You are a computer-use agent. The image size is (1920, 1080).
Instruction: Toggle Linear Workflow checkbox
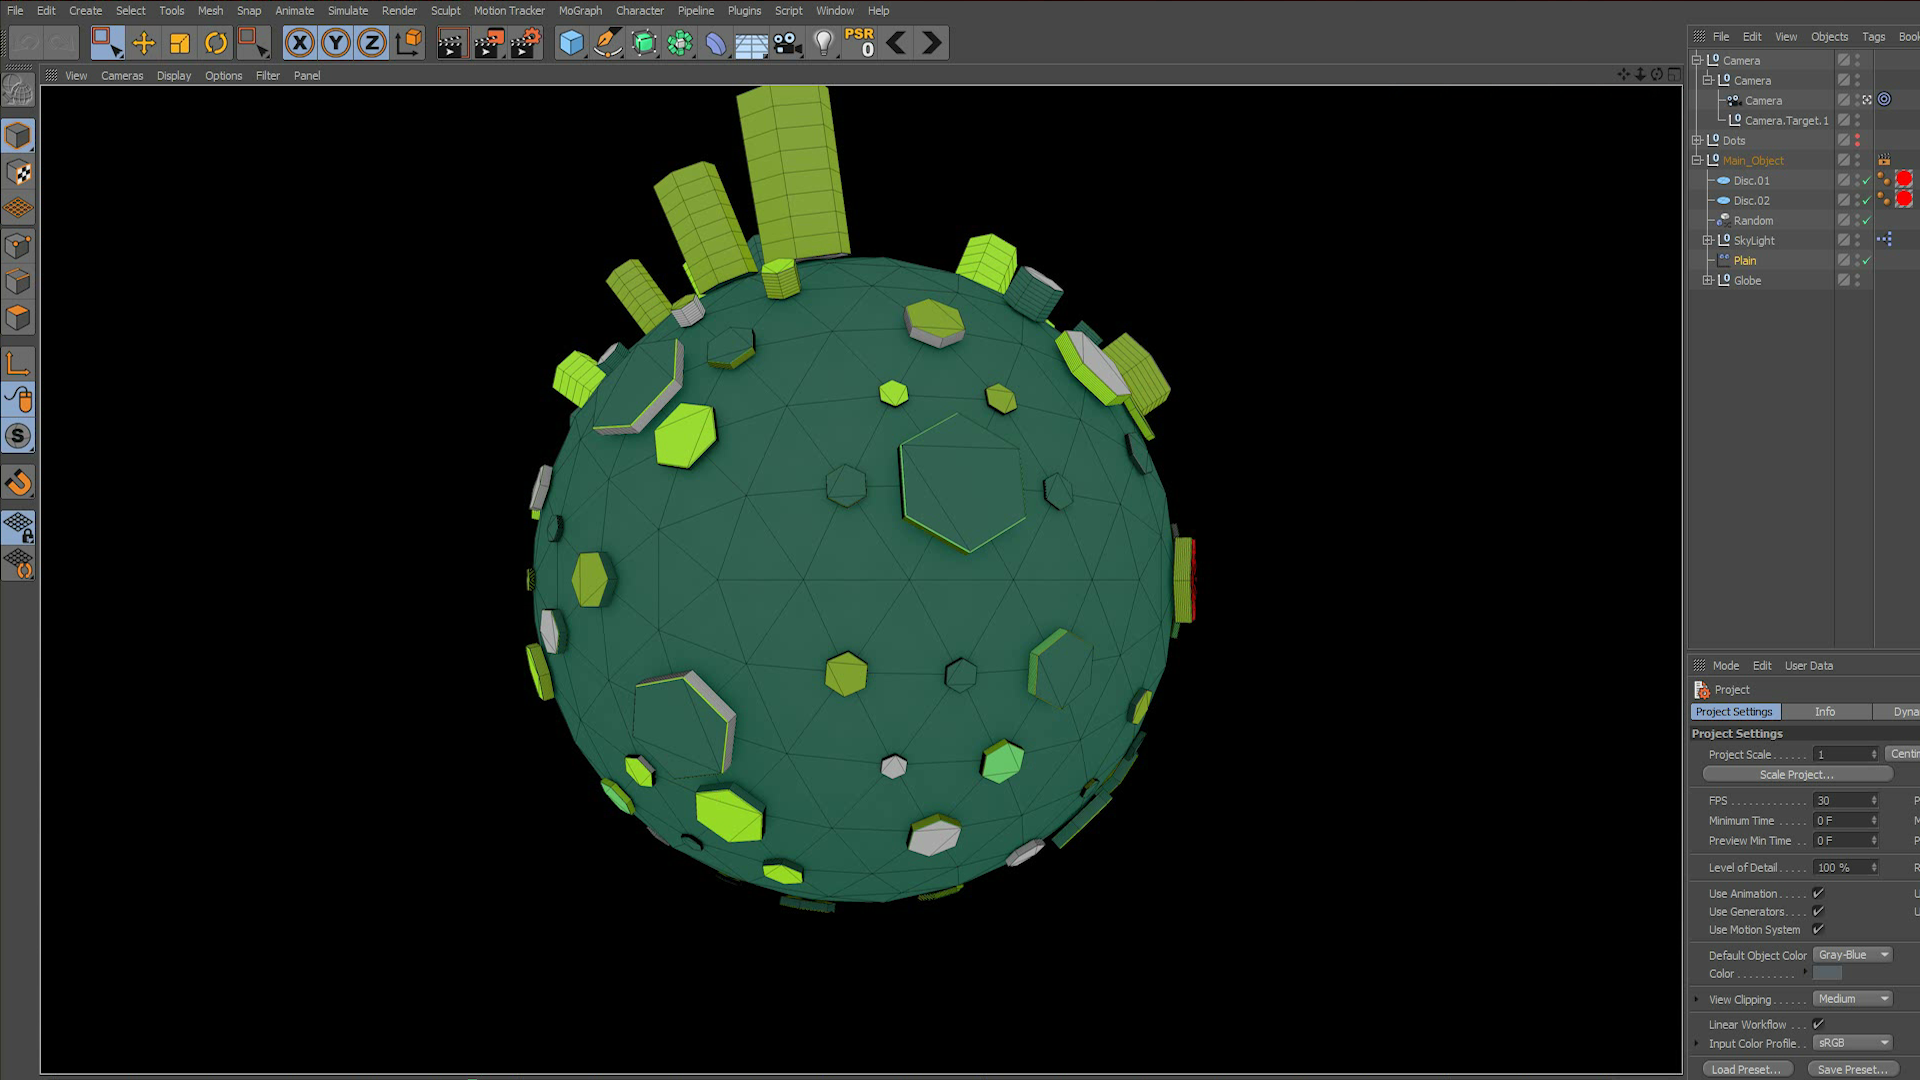coord(1818,1024)
